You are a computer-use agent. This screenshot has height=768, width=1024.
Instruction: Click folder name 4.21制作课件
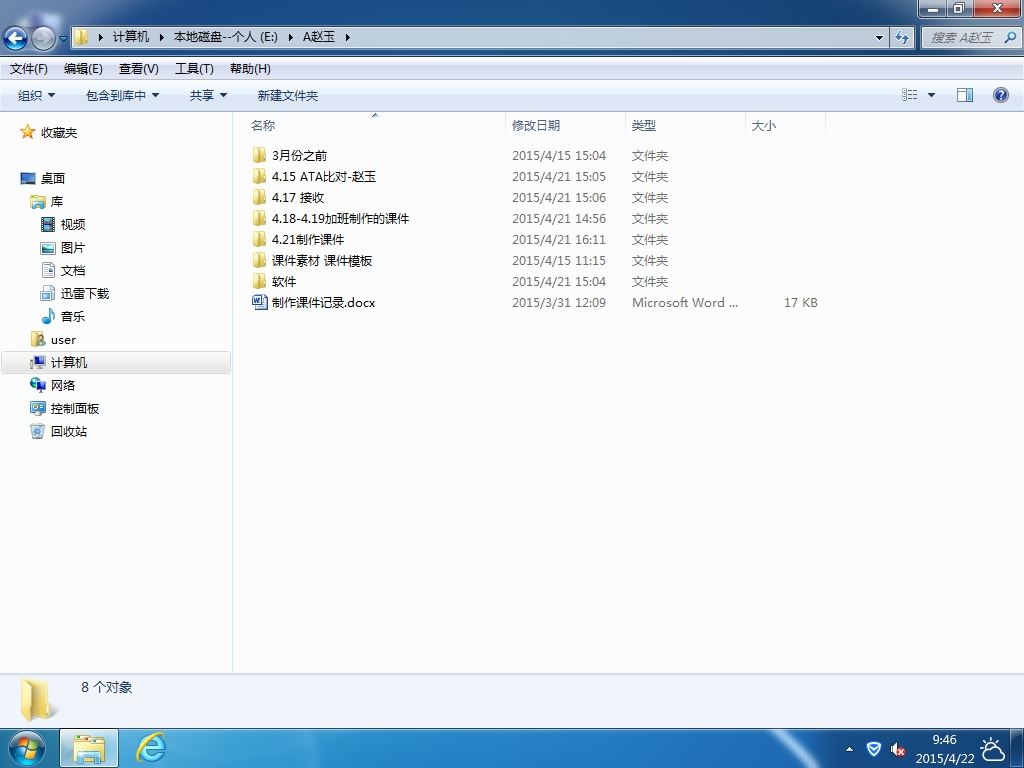click(308, 240)
